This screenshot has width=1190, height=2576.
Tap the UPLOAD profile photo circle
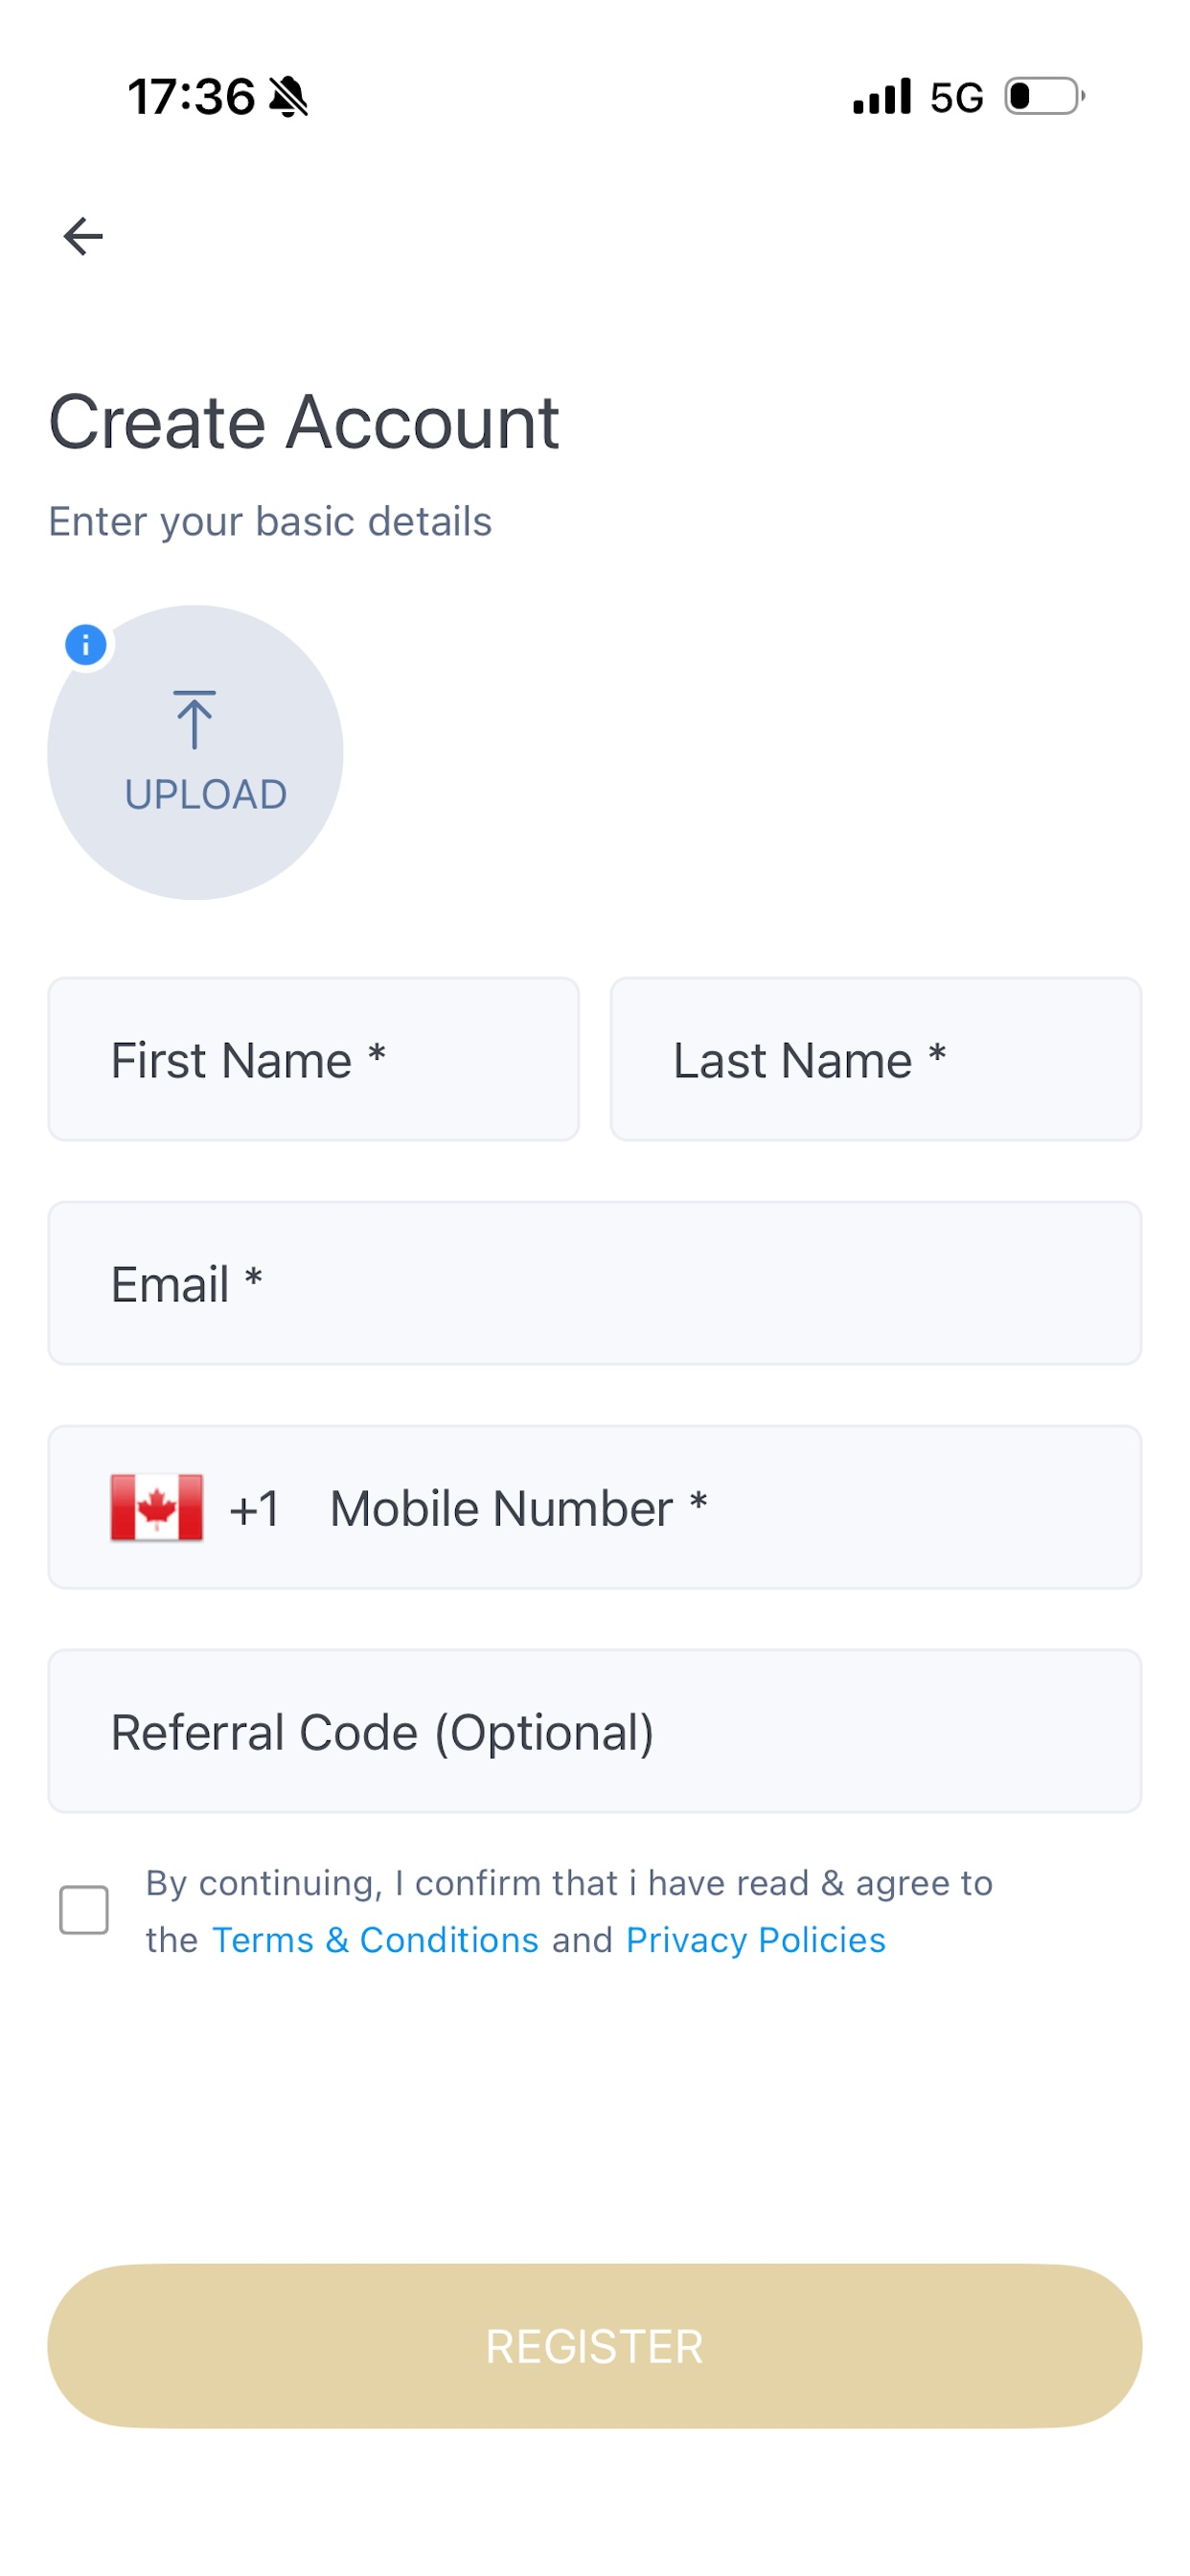196,752
